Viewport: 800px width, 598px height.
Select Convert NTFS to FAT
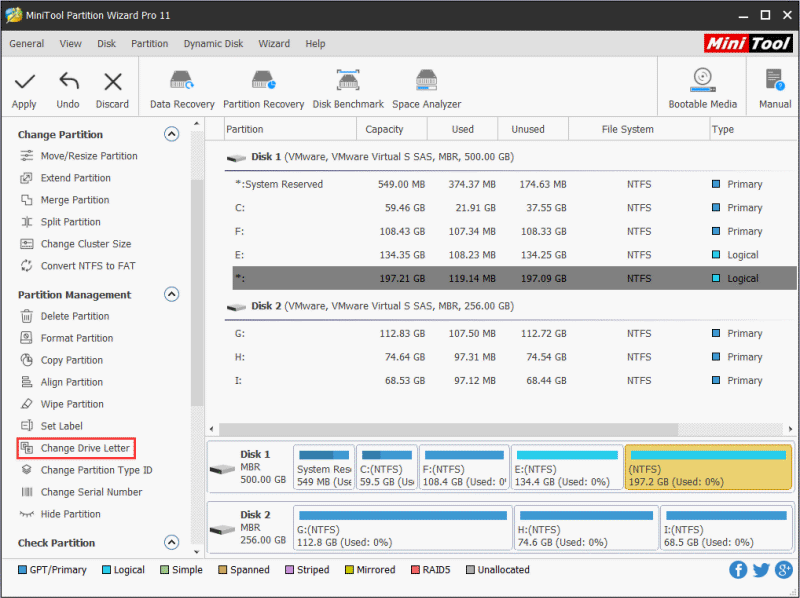pos(78,265)
